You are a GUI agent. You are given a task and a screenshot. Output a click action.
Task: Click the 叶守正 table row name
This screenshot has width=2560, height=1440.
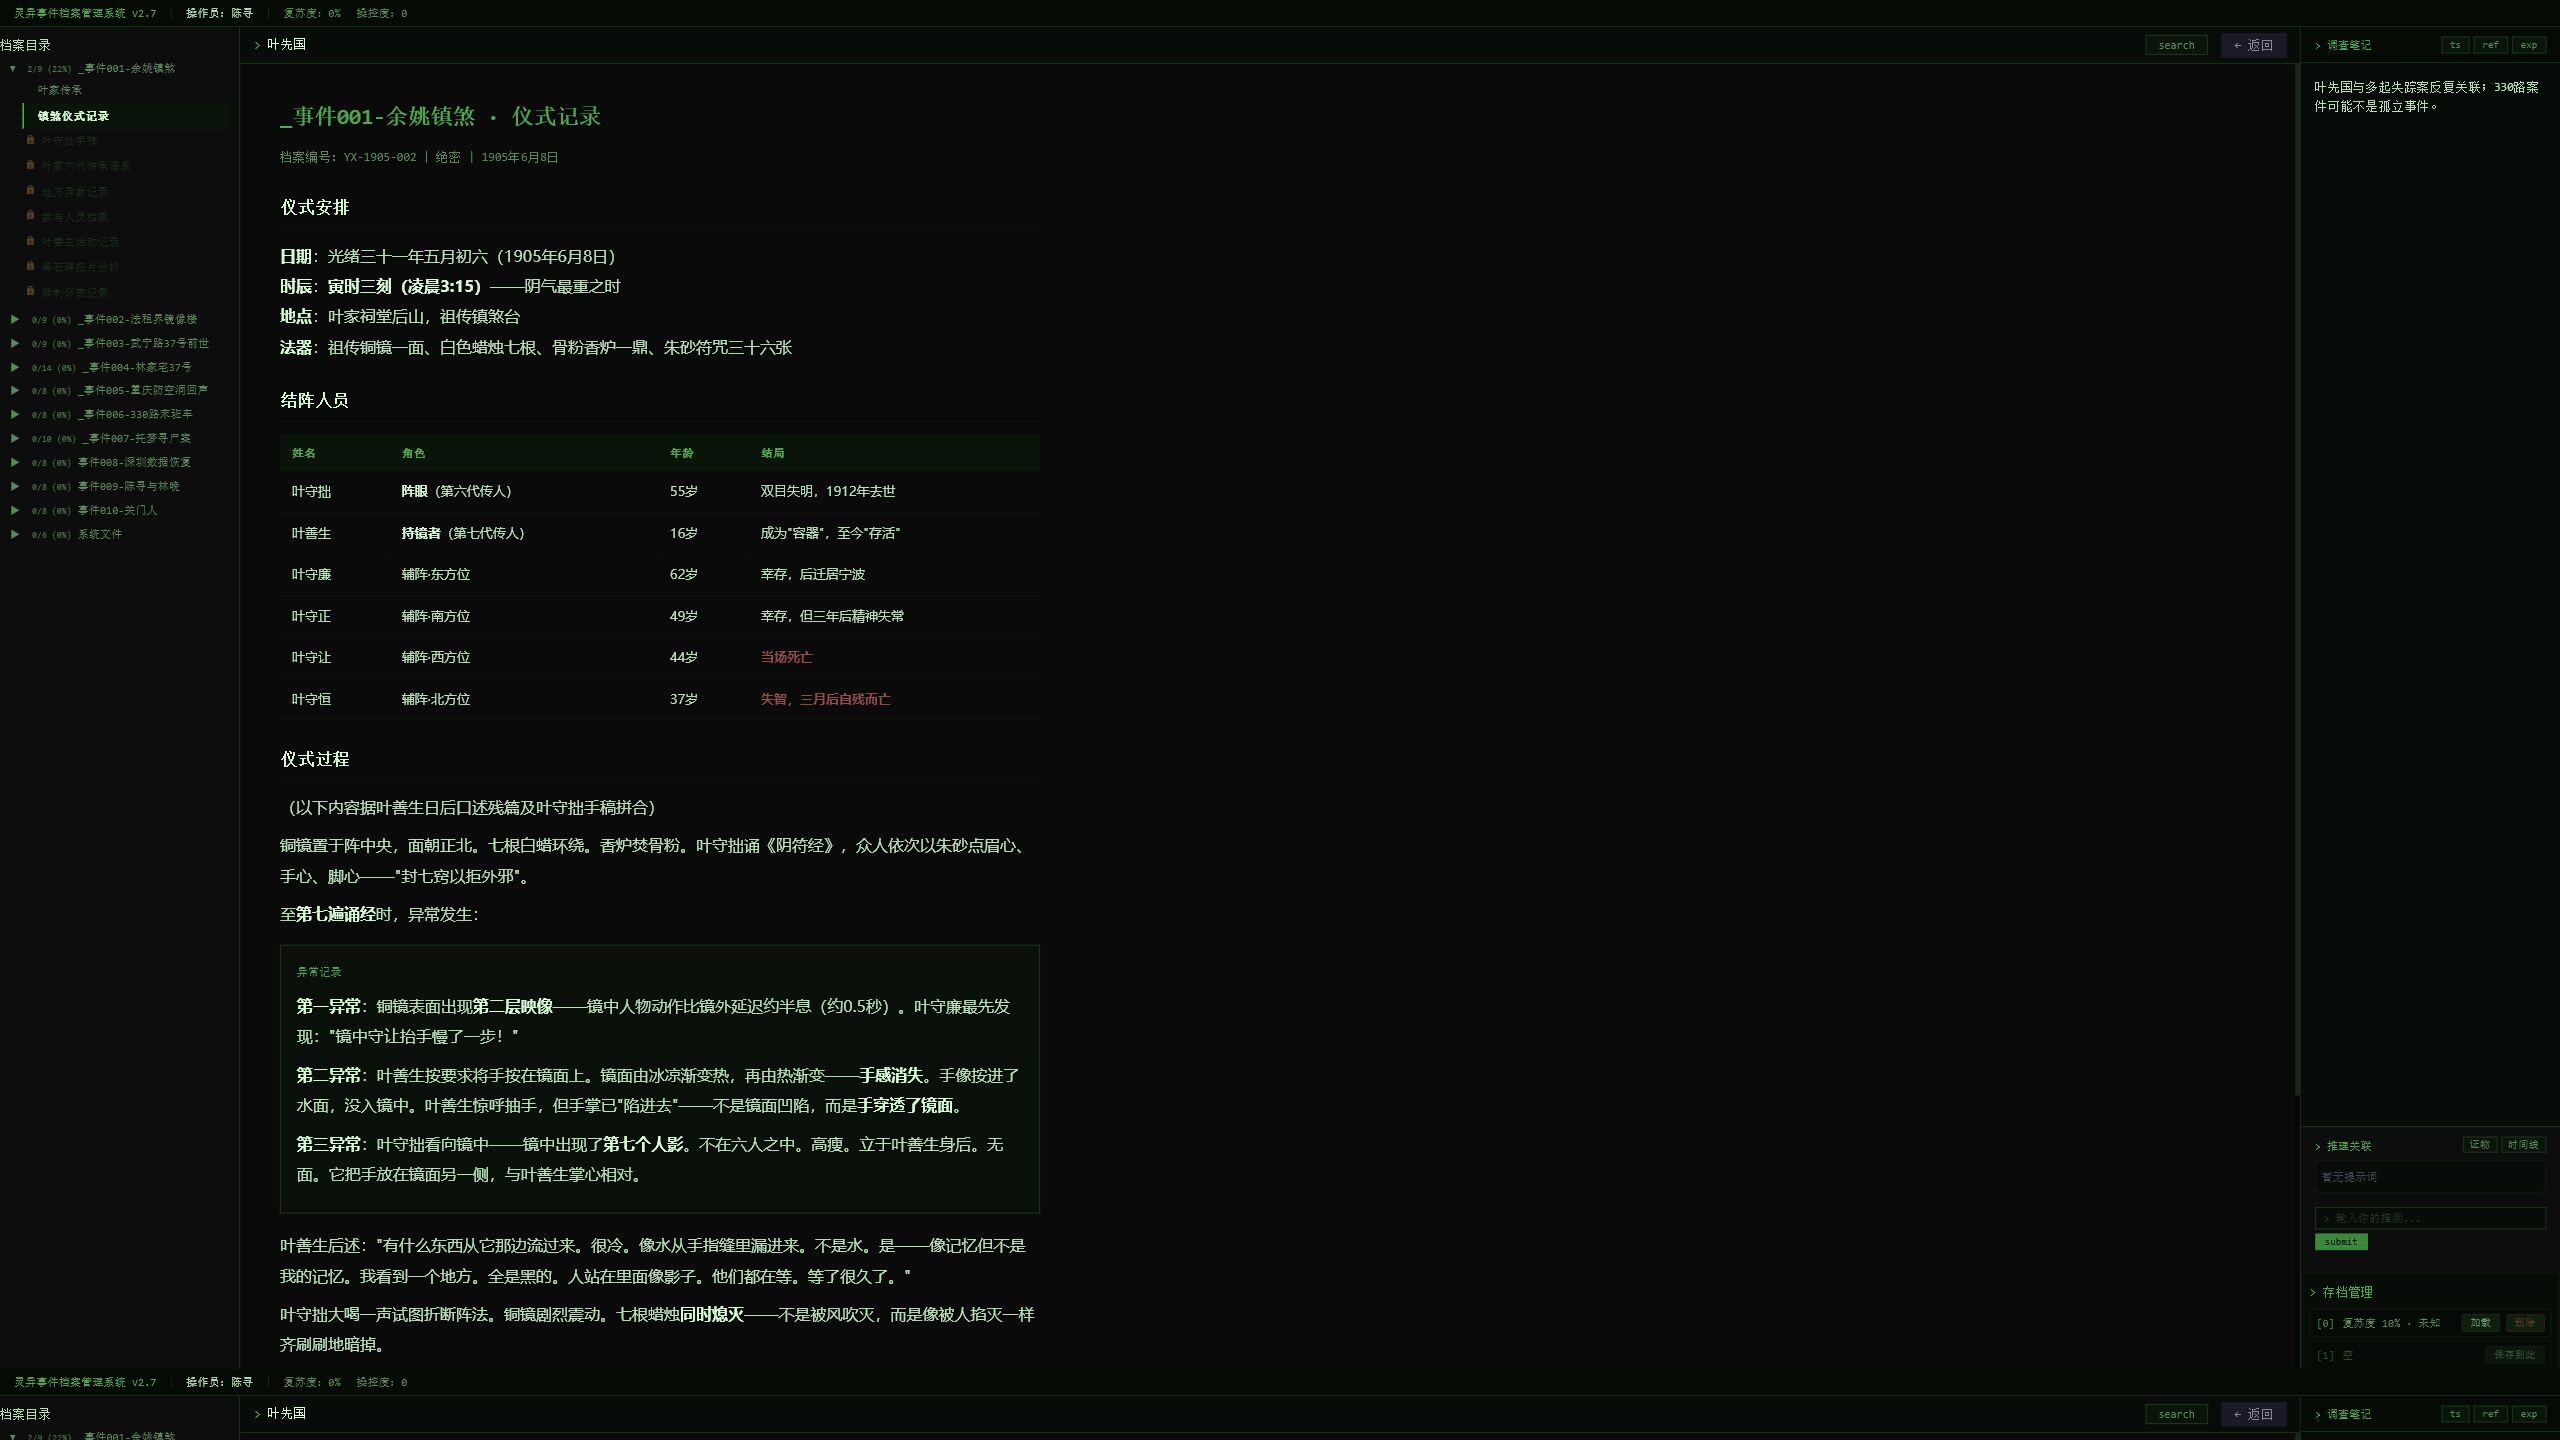(x=311, y=617)
